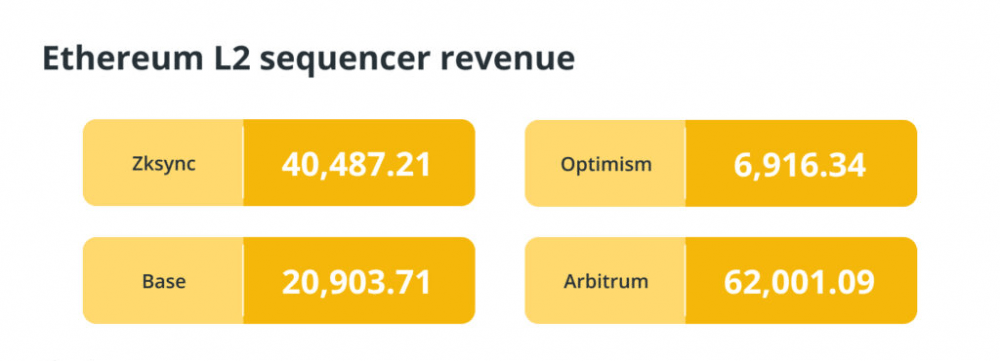Click the divider line in the Zksync card
Image resolution: width=1000 pixels, height=361 pixels.
[243, 163]
